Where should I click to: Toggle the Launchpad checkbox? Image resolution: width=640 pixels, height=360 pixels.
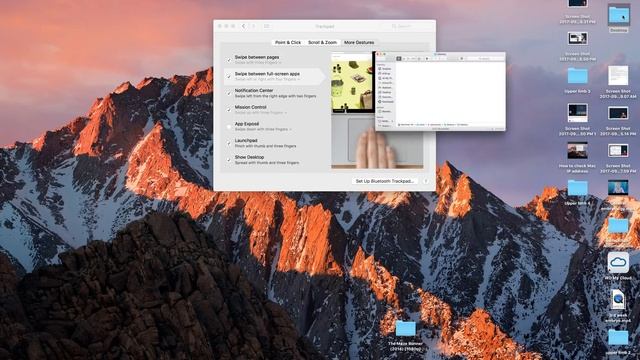click(x=229, y=143)
